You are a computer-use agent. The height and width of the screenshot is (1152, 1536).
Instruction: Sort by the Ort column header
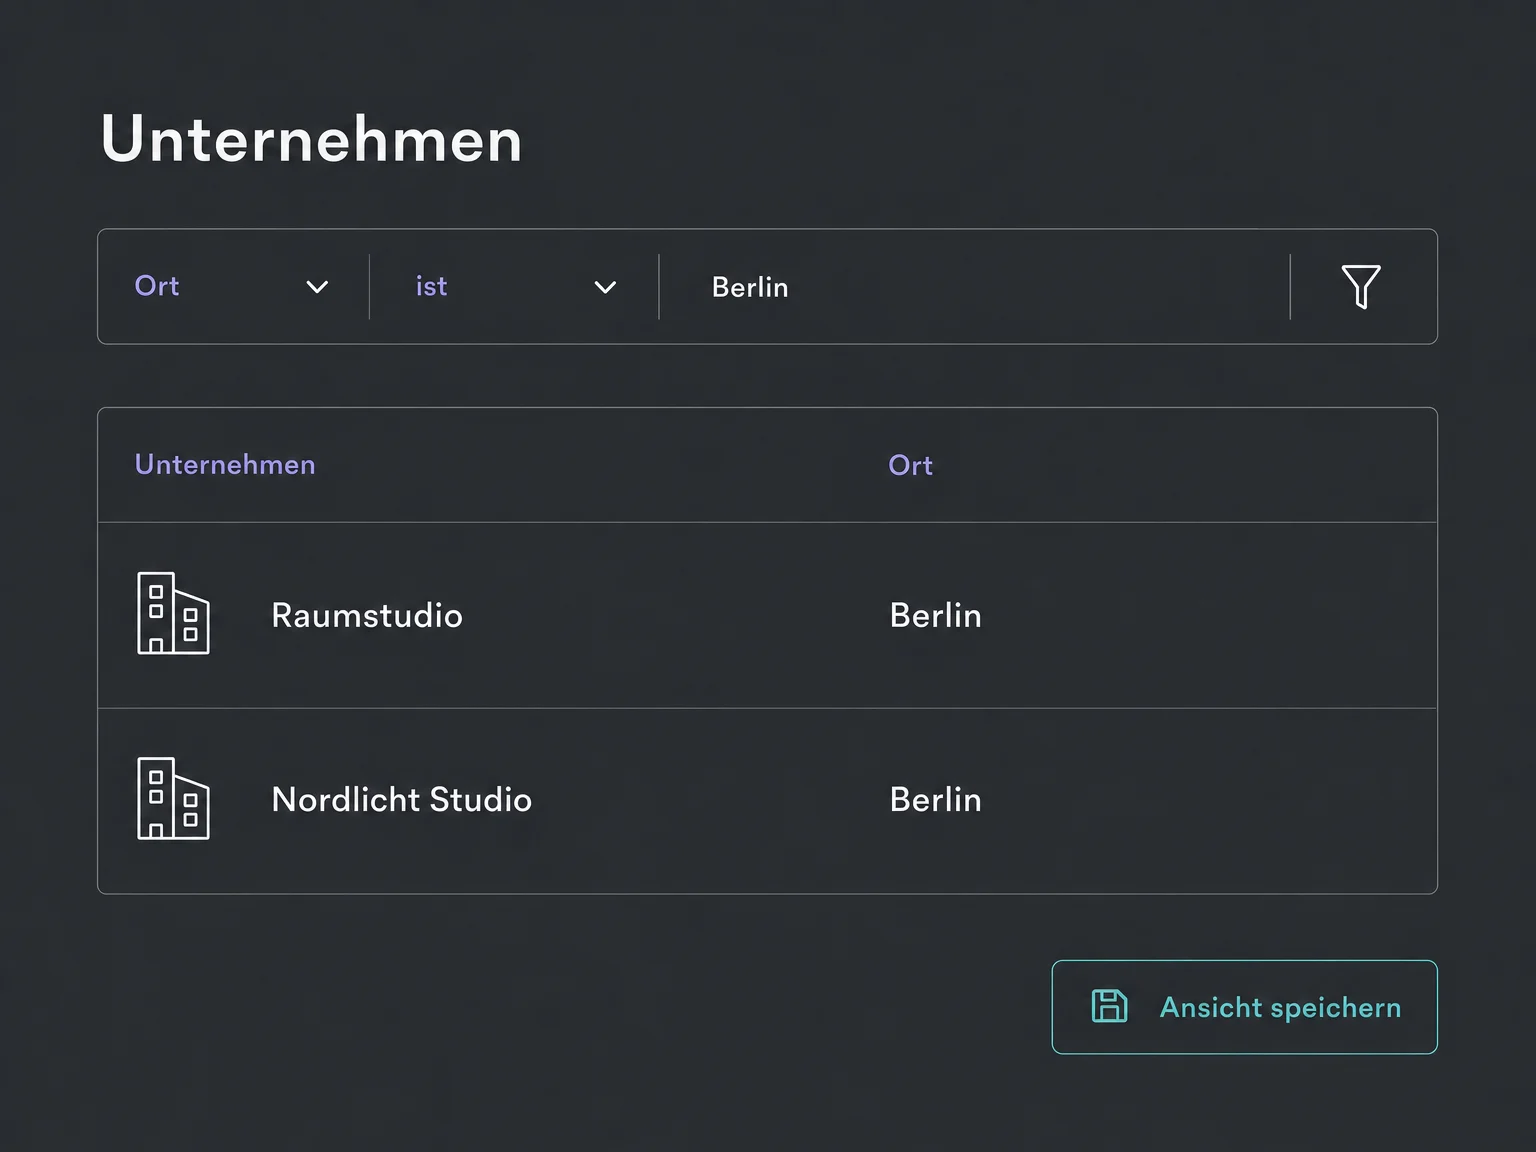(x=910, y=465)
